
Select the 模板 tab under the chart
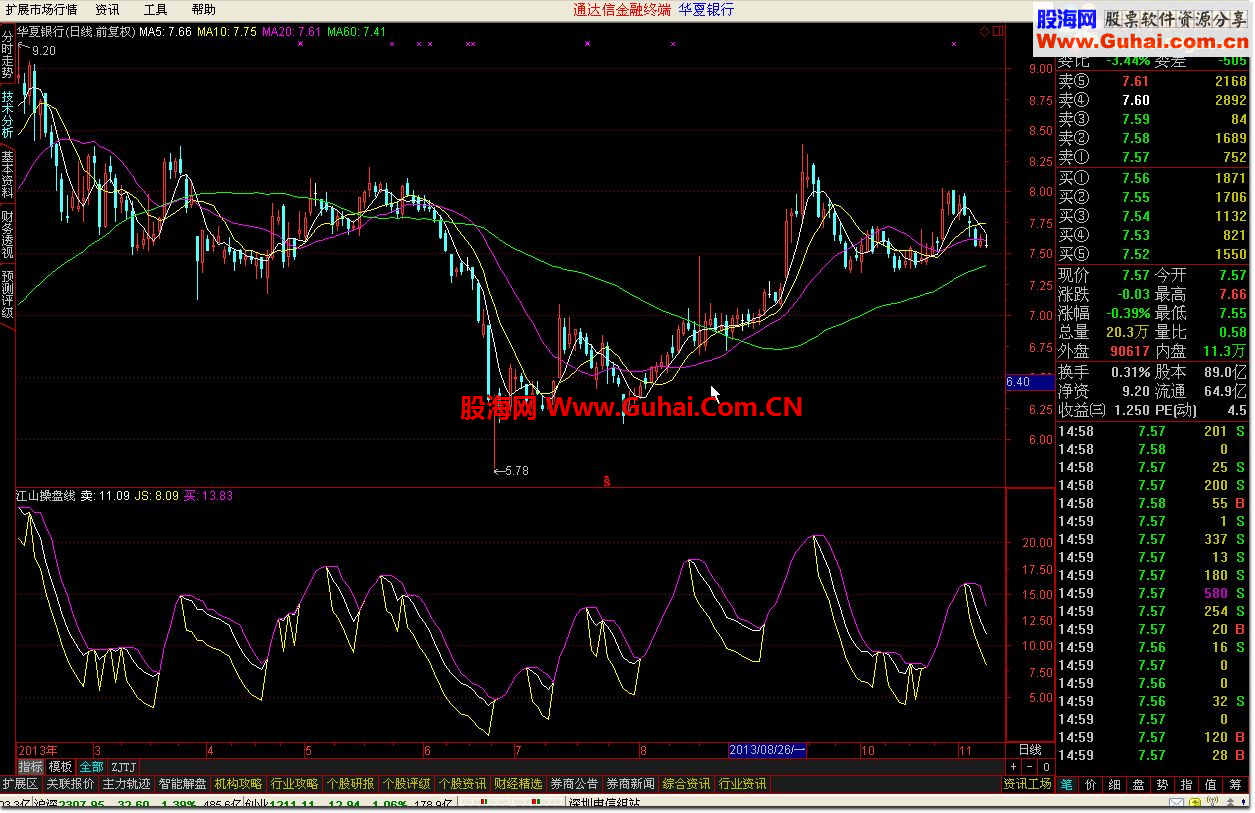click(x=61, y=766)
